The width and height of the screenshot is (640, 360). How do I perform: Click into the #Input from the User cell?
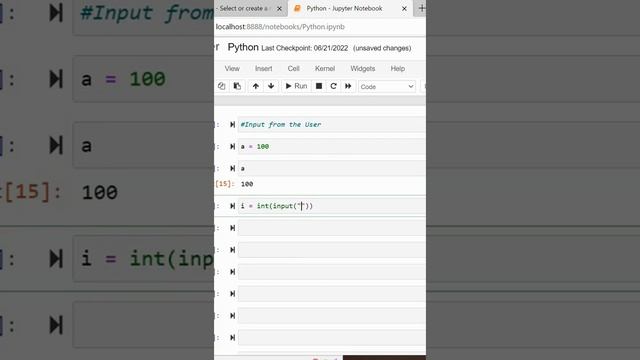tap(332, 124)
